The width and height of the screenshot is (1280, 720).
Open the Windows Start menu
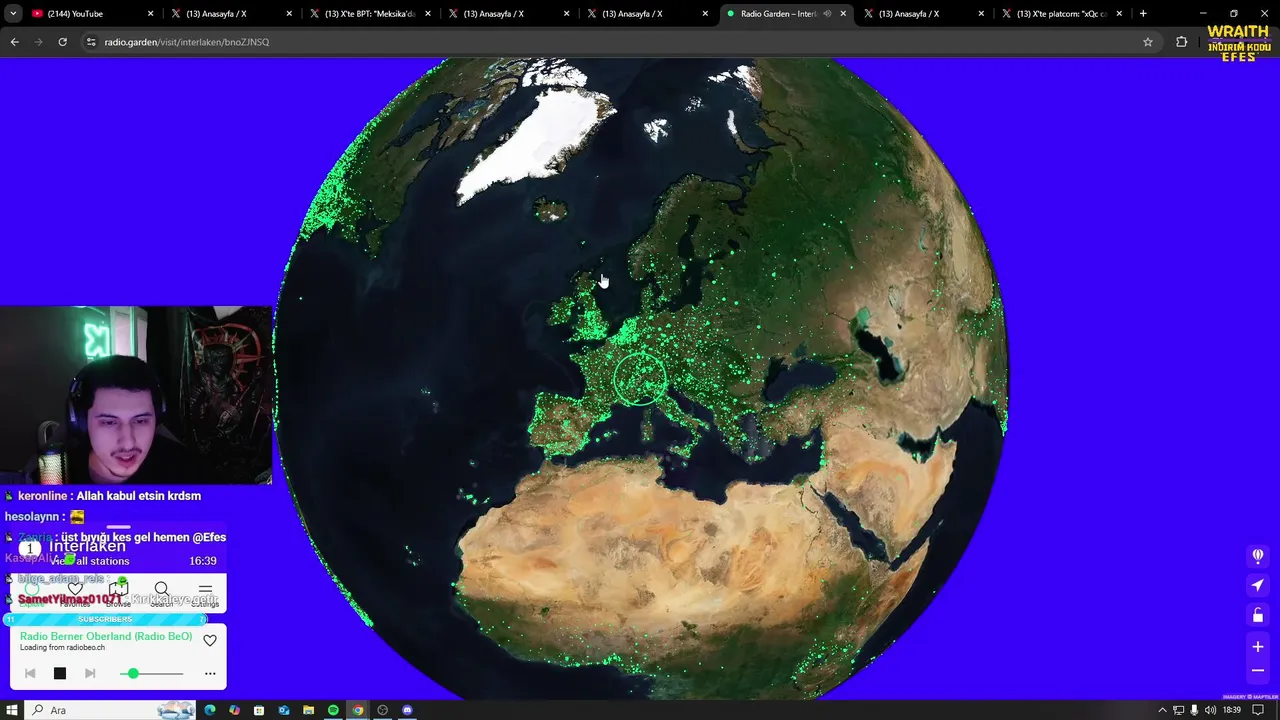(x=12, y=710)
